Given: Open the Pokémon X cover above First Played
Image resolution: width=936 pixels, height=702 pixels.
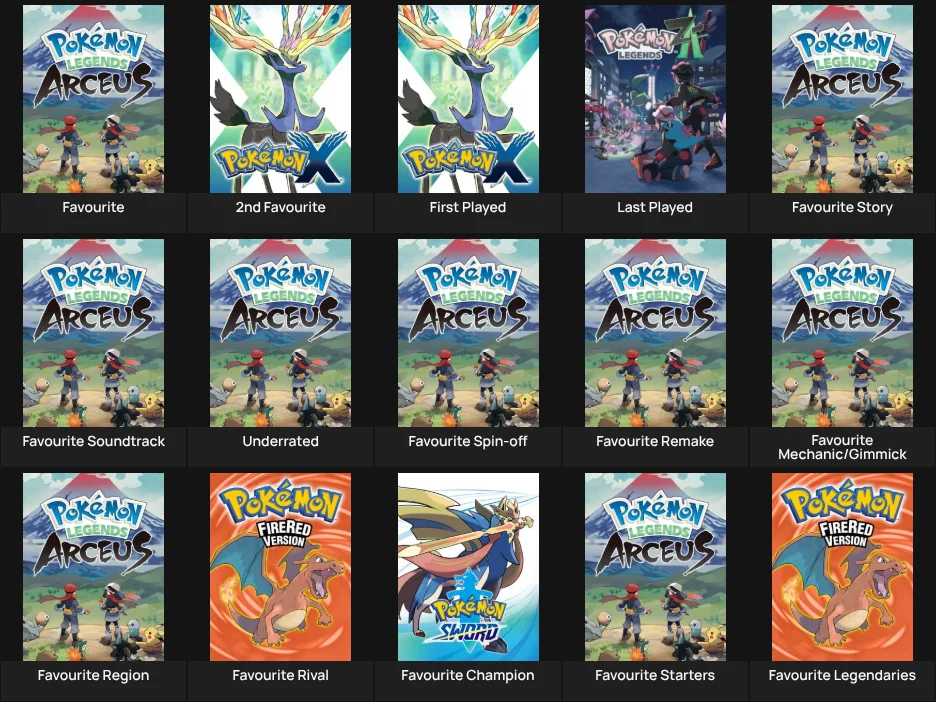Looking at the screenshot, I should coord(468,99).
